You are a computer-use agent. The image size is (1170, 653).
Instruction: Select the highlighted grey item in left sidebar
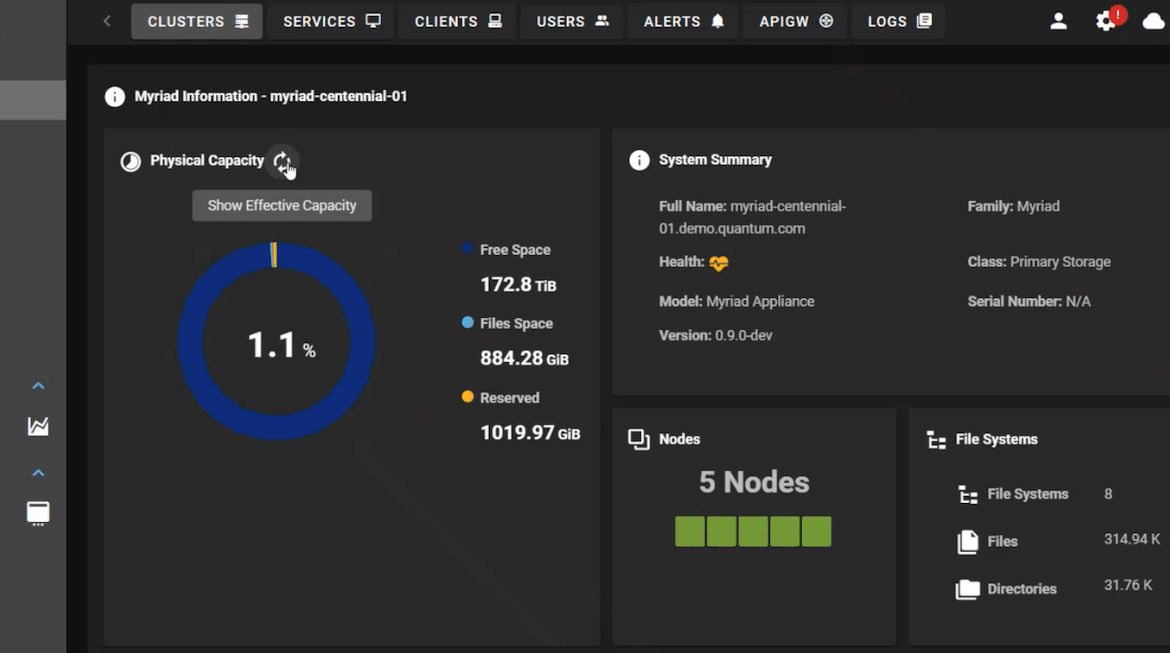click(33, 100)
